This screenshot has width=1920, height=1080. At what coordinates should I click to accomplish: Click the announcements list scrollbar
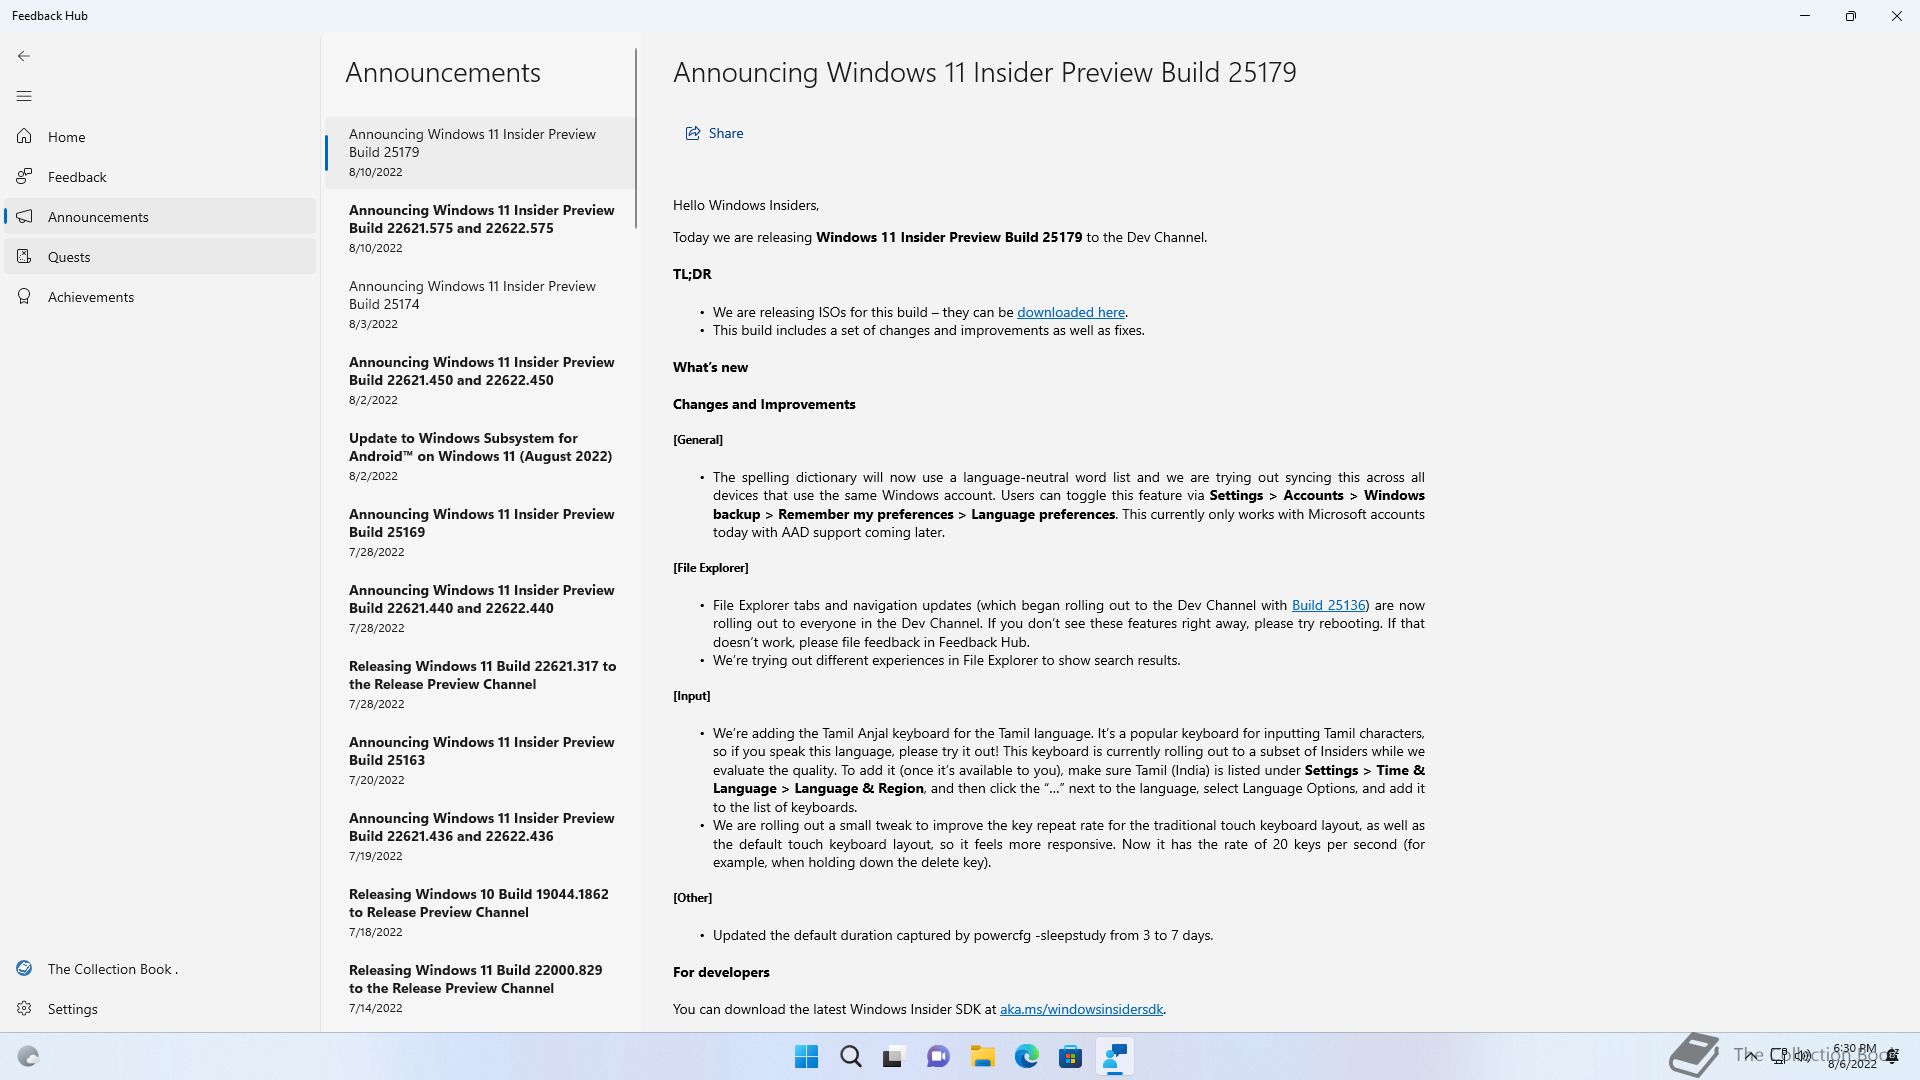[636, 138]
